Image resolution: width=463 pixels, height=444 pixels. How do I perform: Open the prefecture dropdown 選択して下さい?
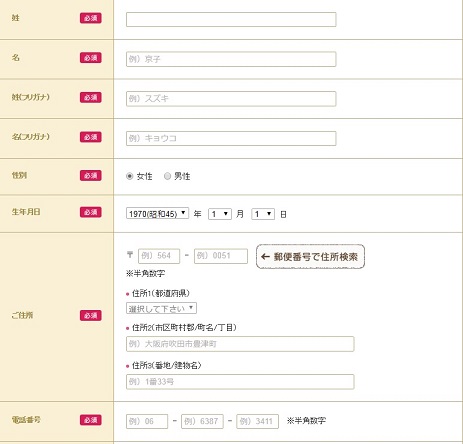(161, 308)
